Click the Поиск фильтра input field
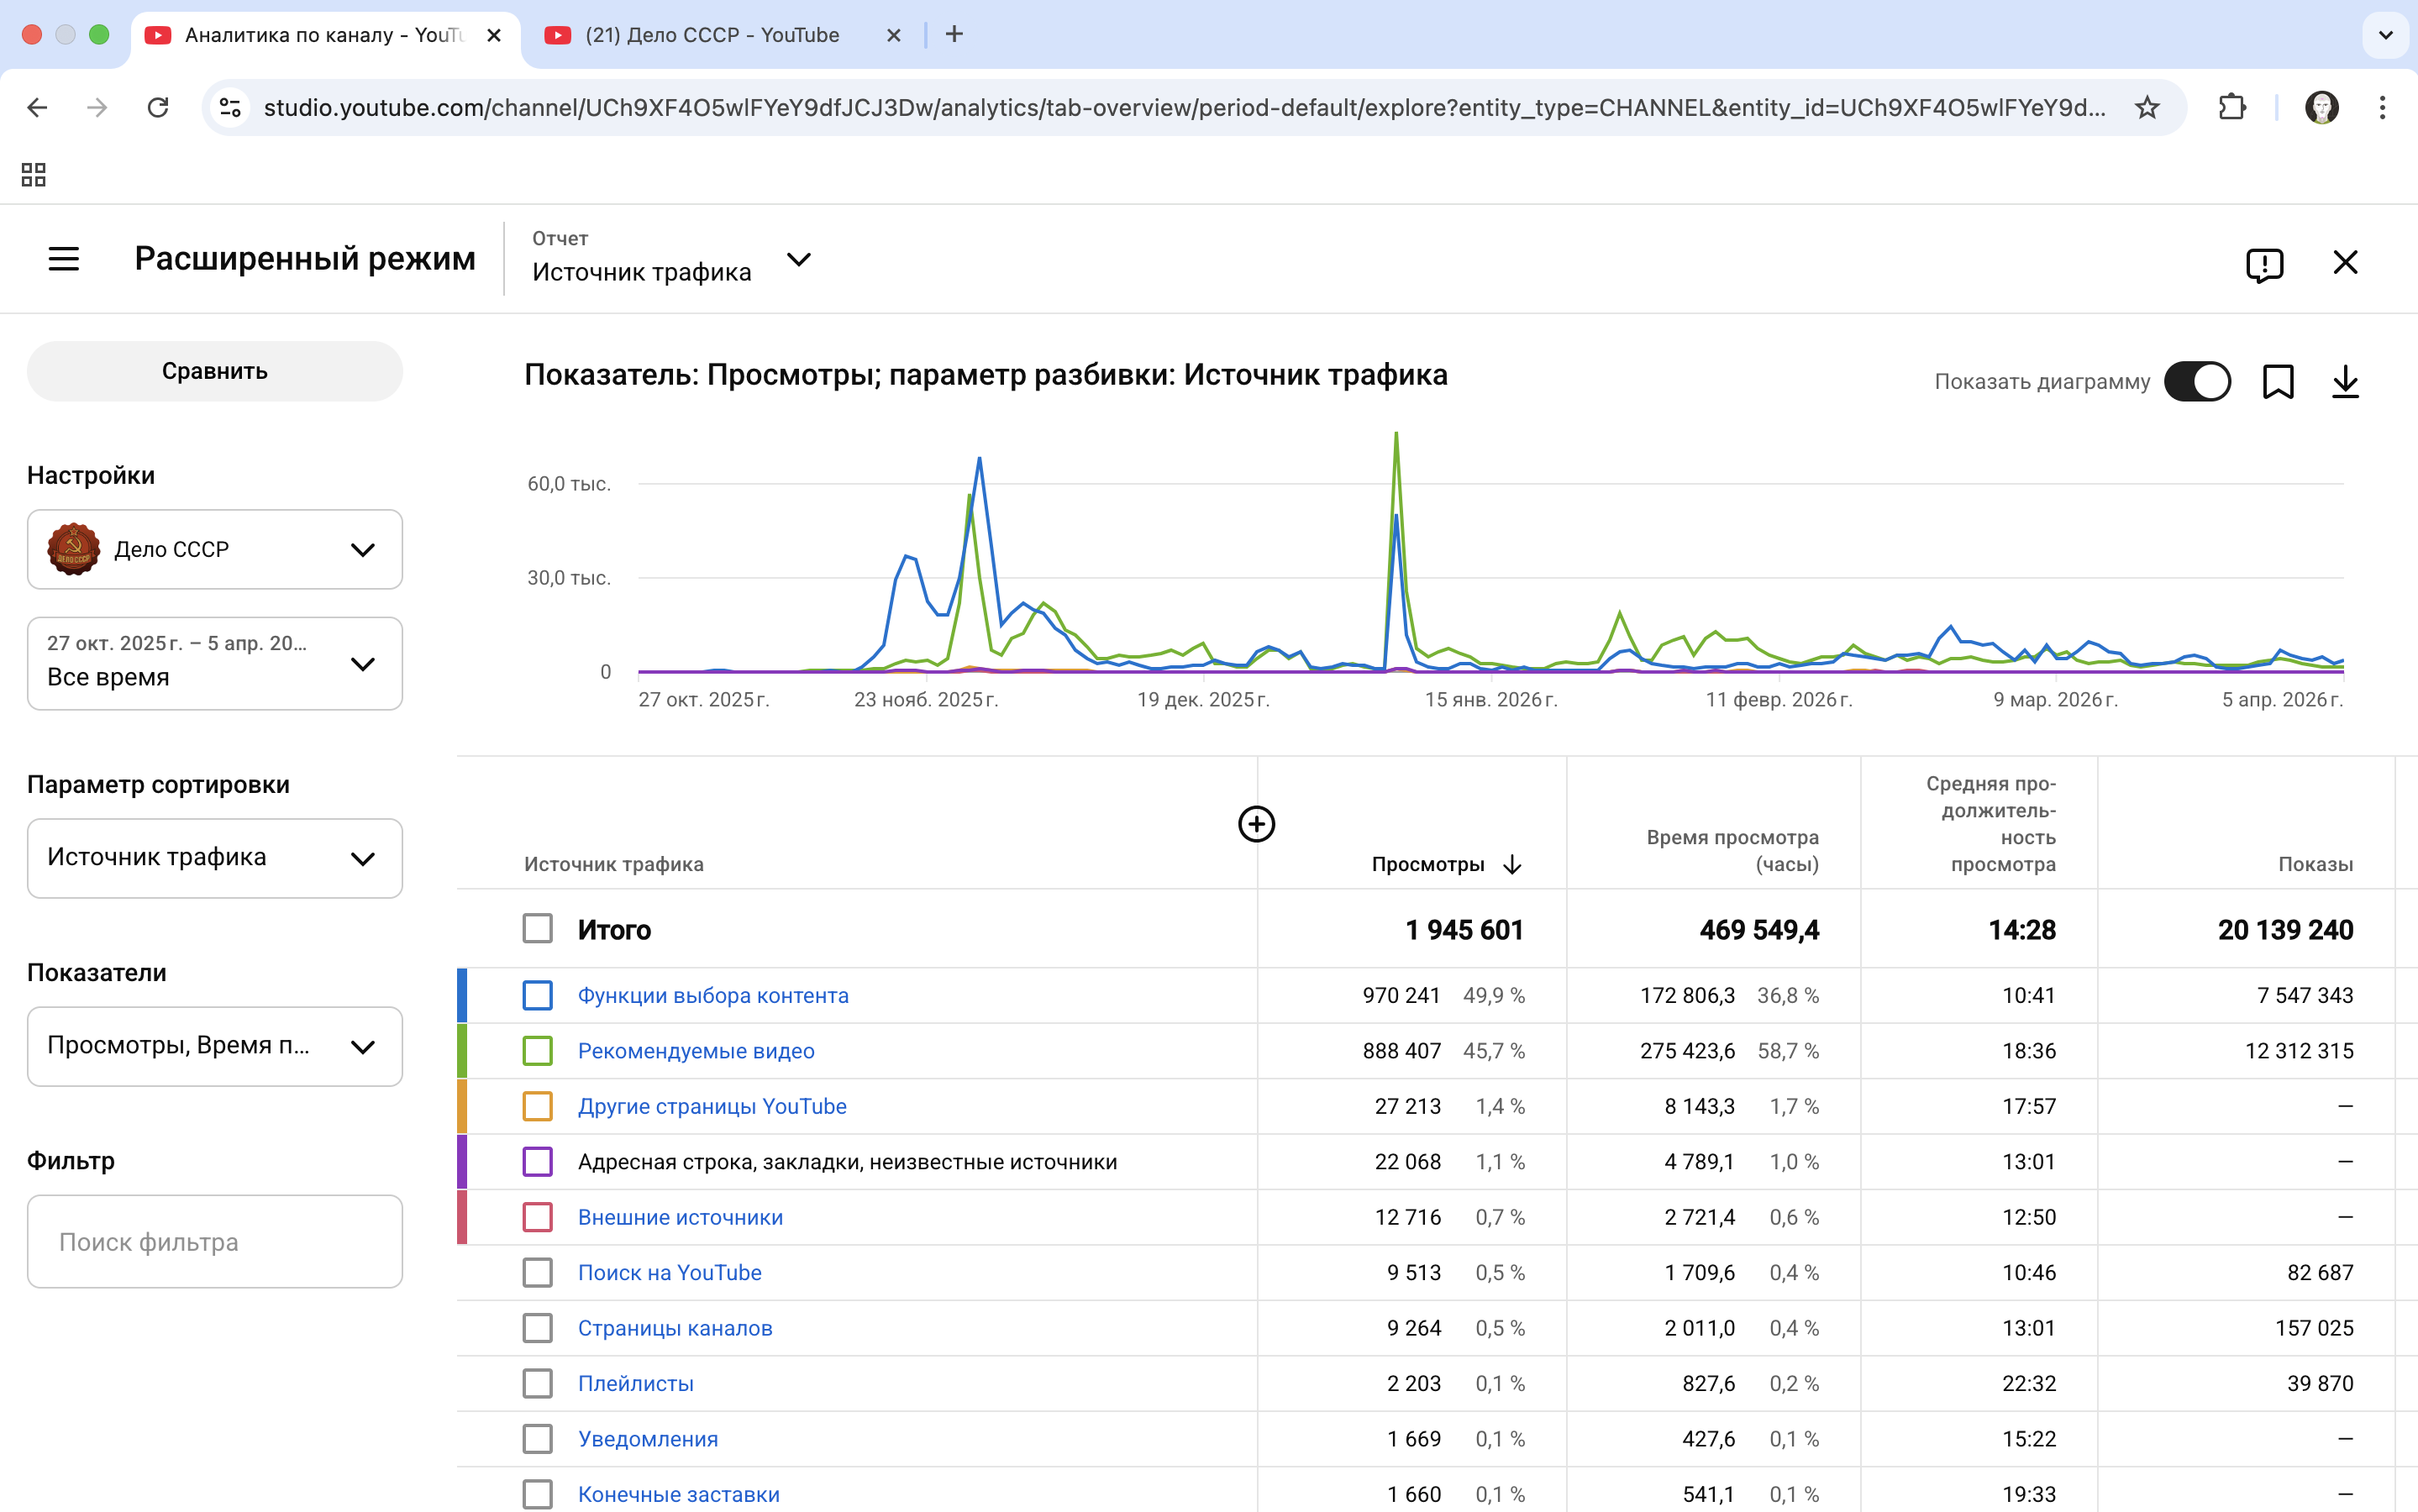 (x=214, y=1242)
